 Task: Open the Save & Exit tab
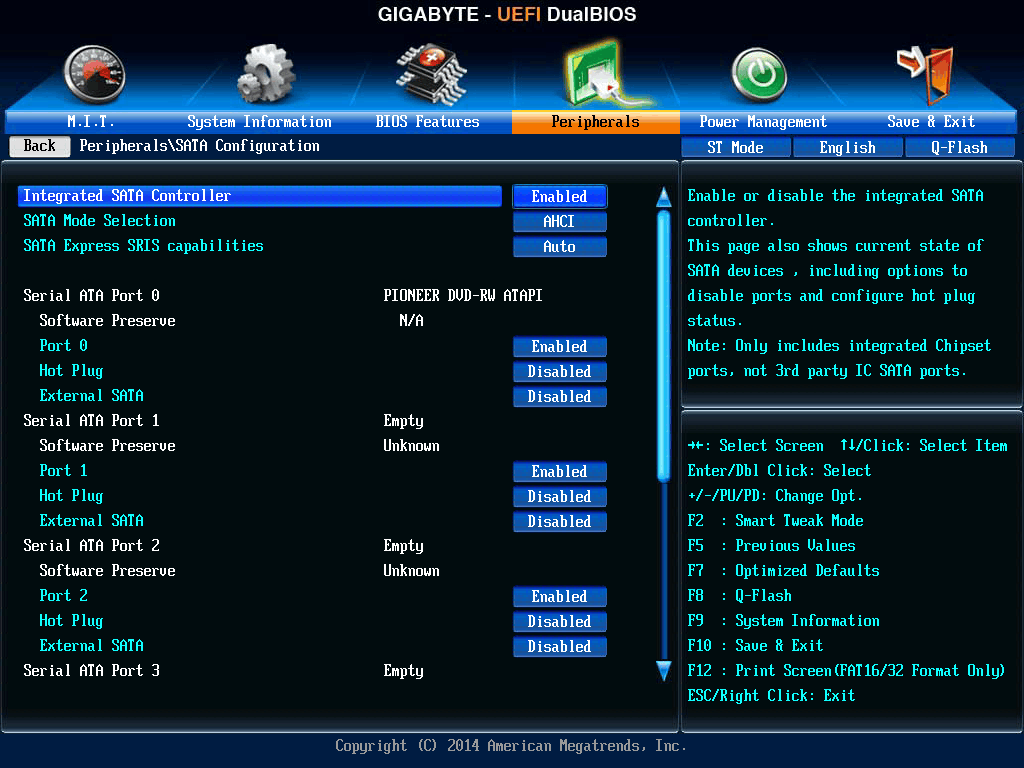click(931, 122)
